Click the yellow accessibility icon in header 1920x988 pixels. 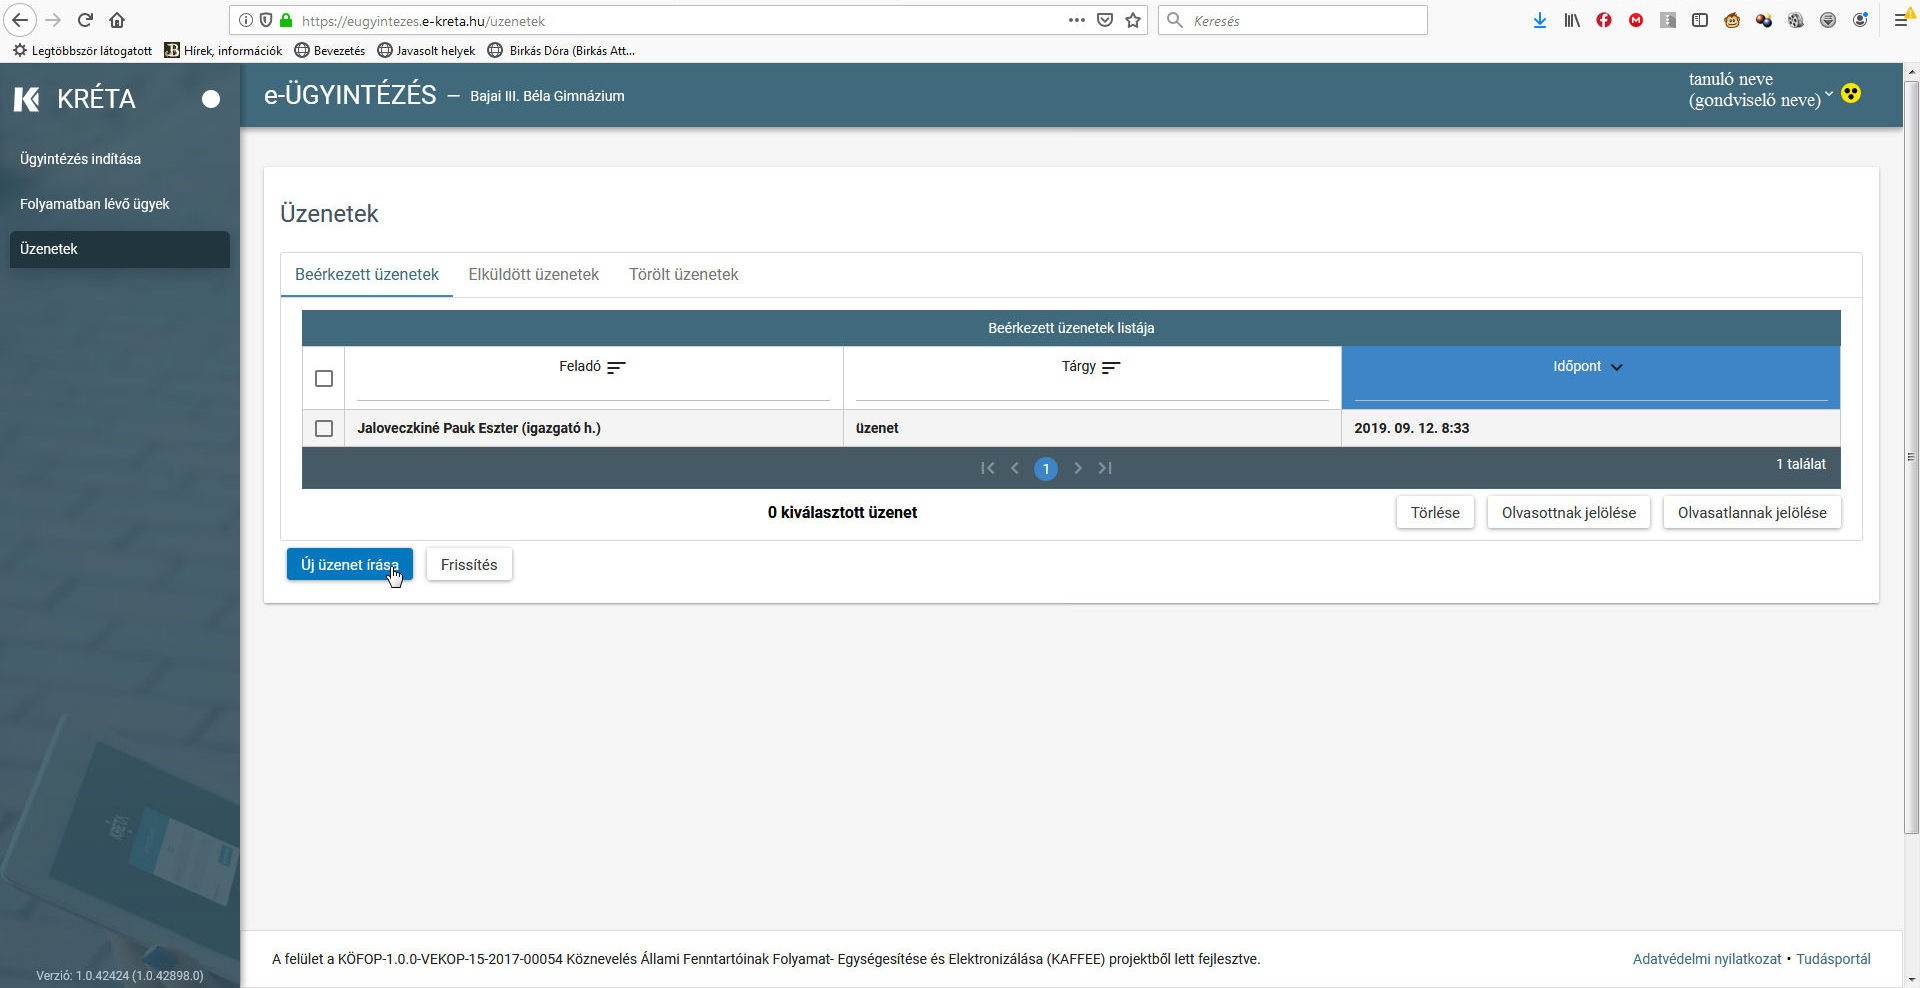click(x=1851, y=94)
